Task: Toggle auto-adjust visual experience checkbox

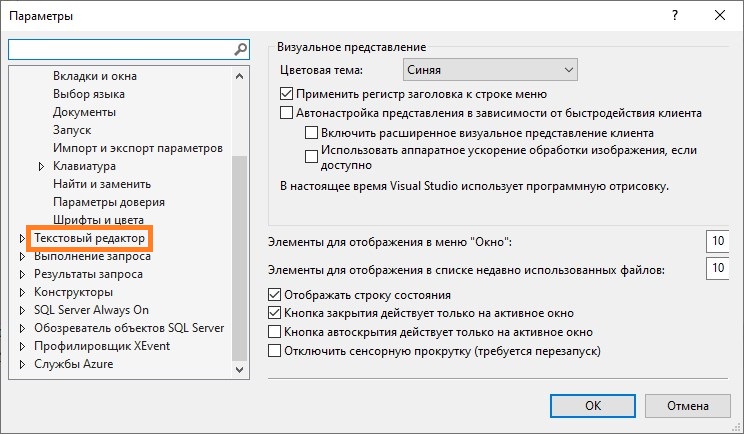Action: click(x=288, y=113)
